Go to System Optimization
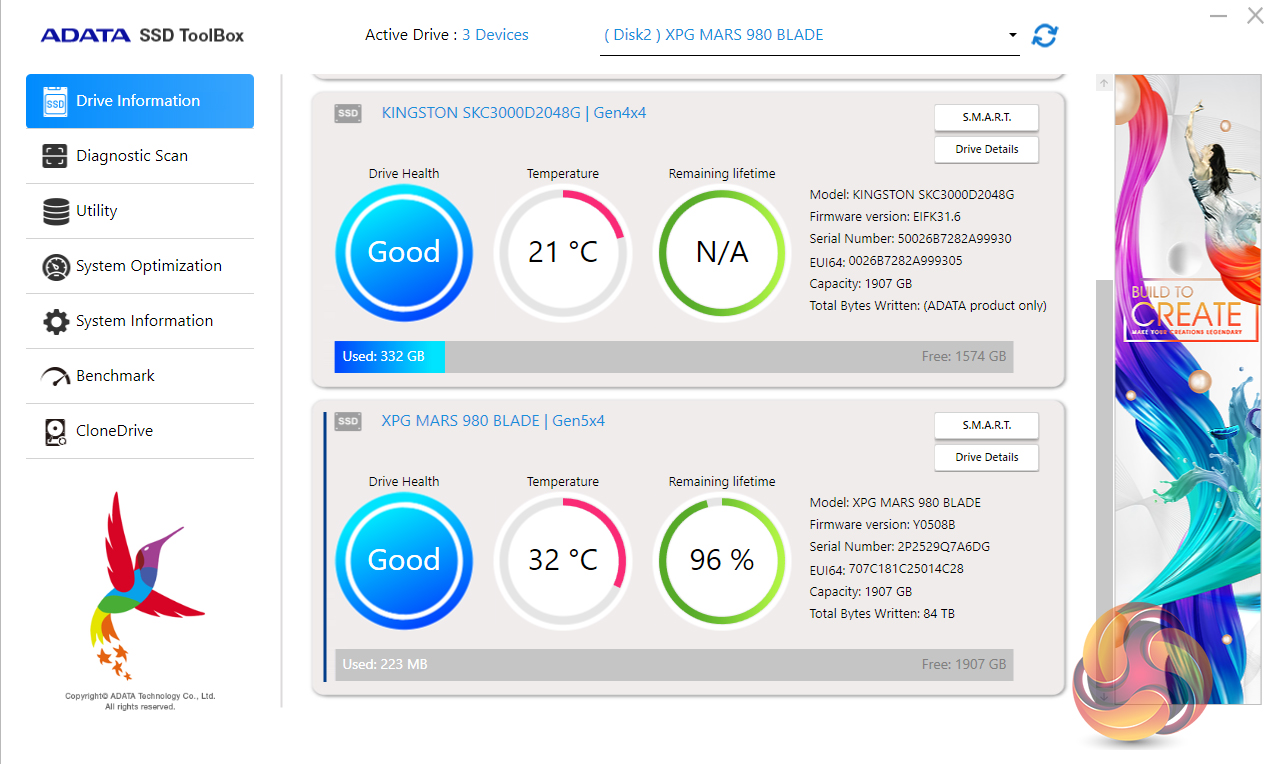This screenshot has width=1277, height=764. [x=140, y=266]
